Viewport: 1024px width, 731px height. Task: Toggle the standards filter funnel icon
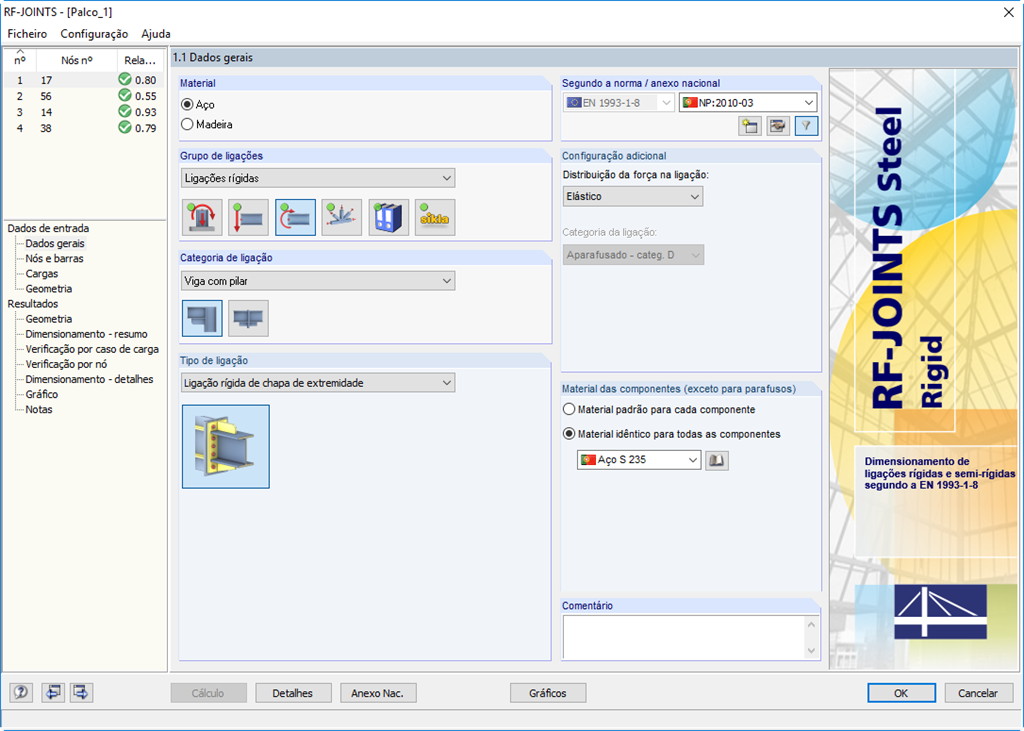point(807,126)
